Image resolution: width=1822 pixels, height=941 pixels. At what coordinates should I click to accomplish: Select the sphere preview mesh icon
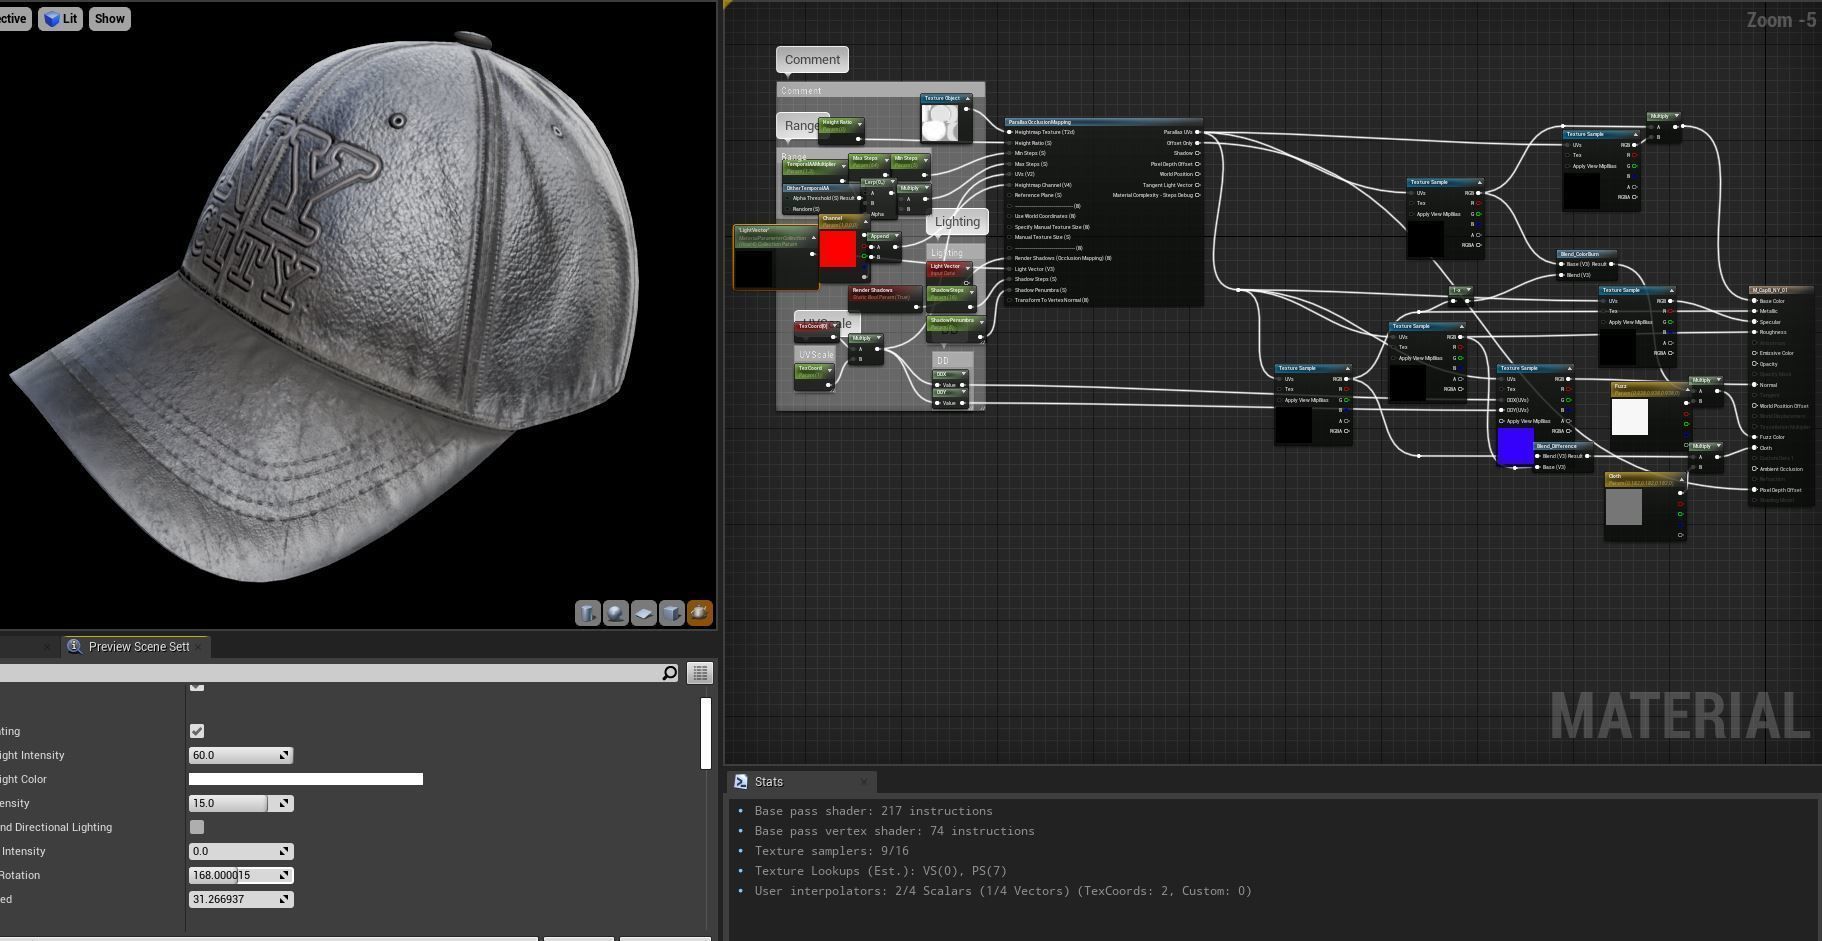pyautogui.click(x=615, y=613)
